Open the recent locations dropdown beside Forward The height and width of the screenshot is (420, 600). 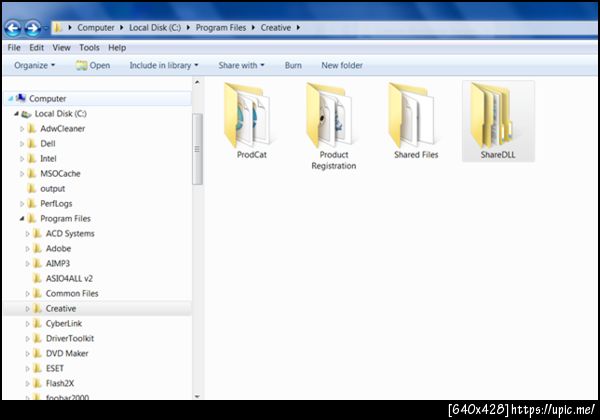click(46, 28)
